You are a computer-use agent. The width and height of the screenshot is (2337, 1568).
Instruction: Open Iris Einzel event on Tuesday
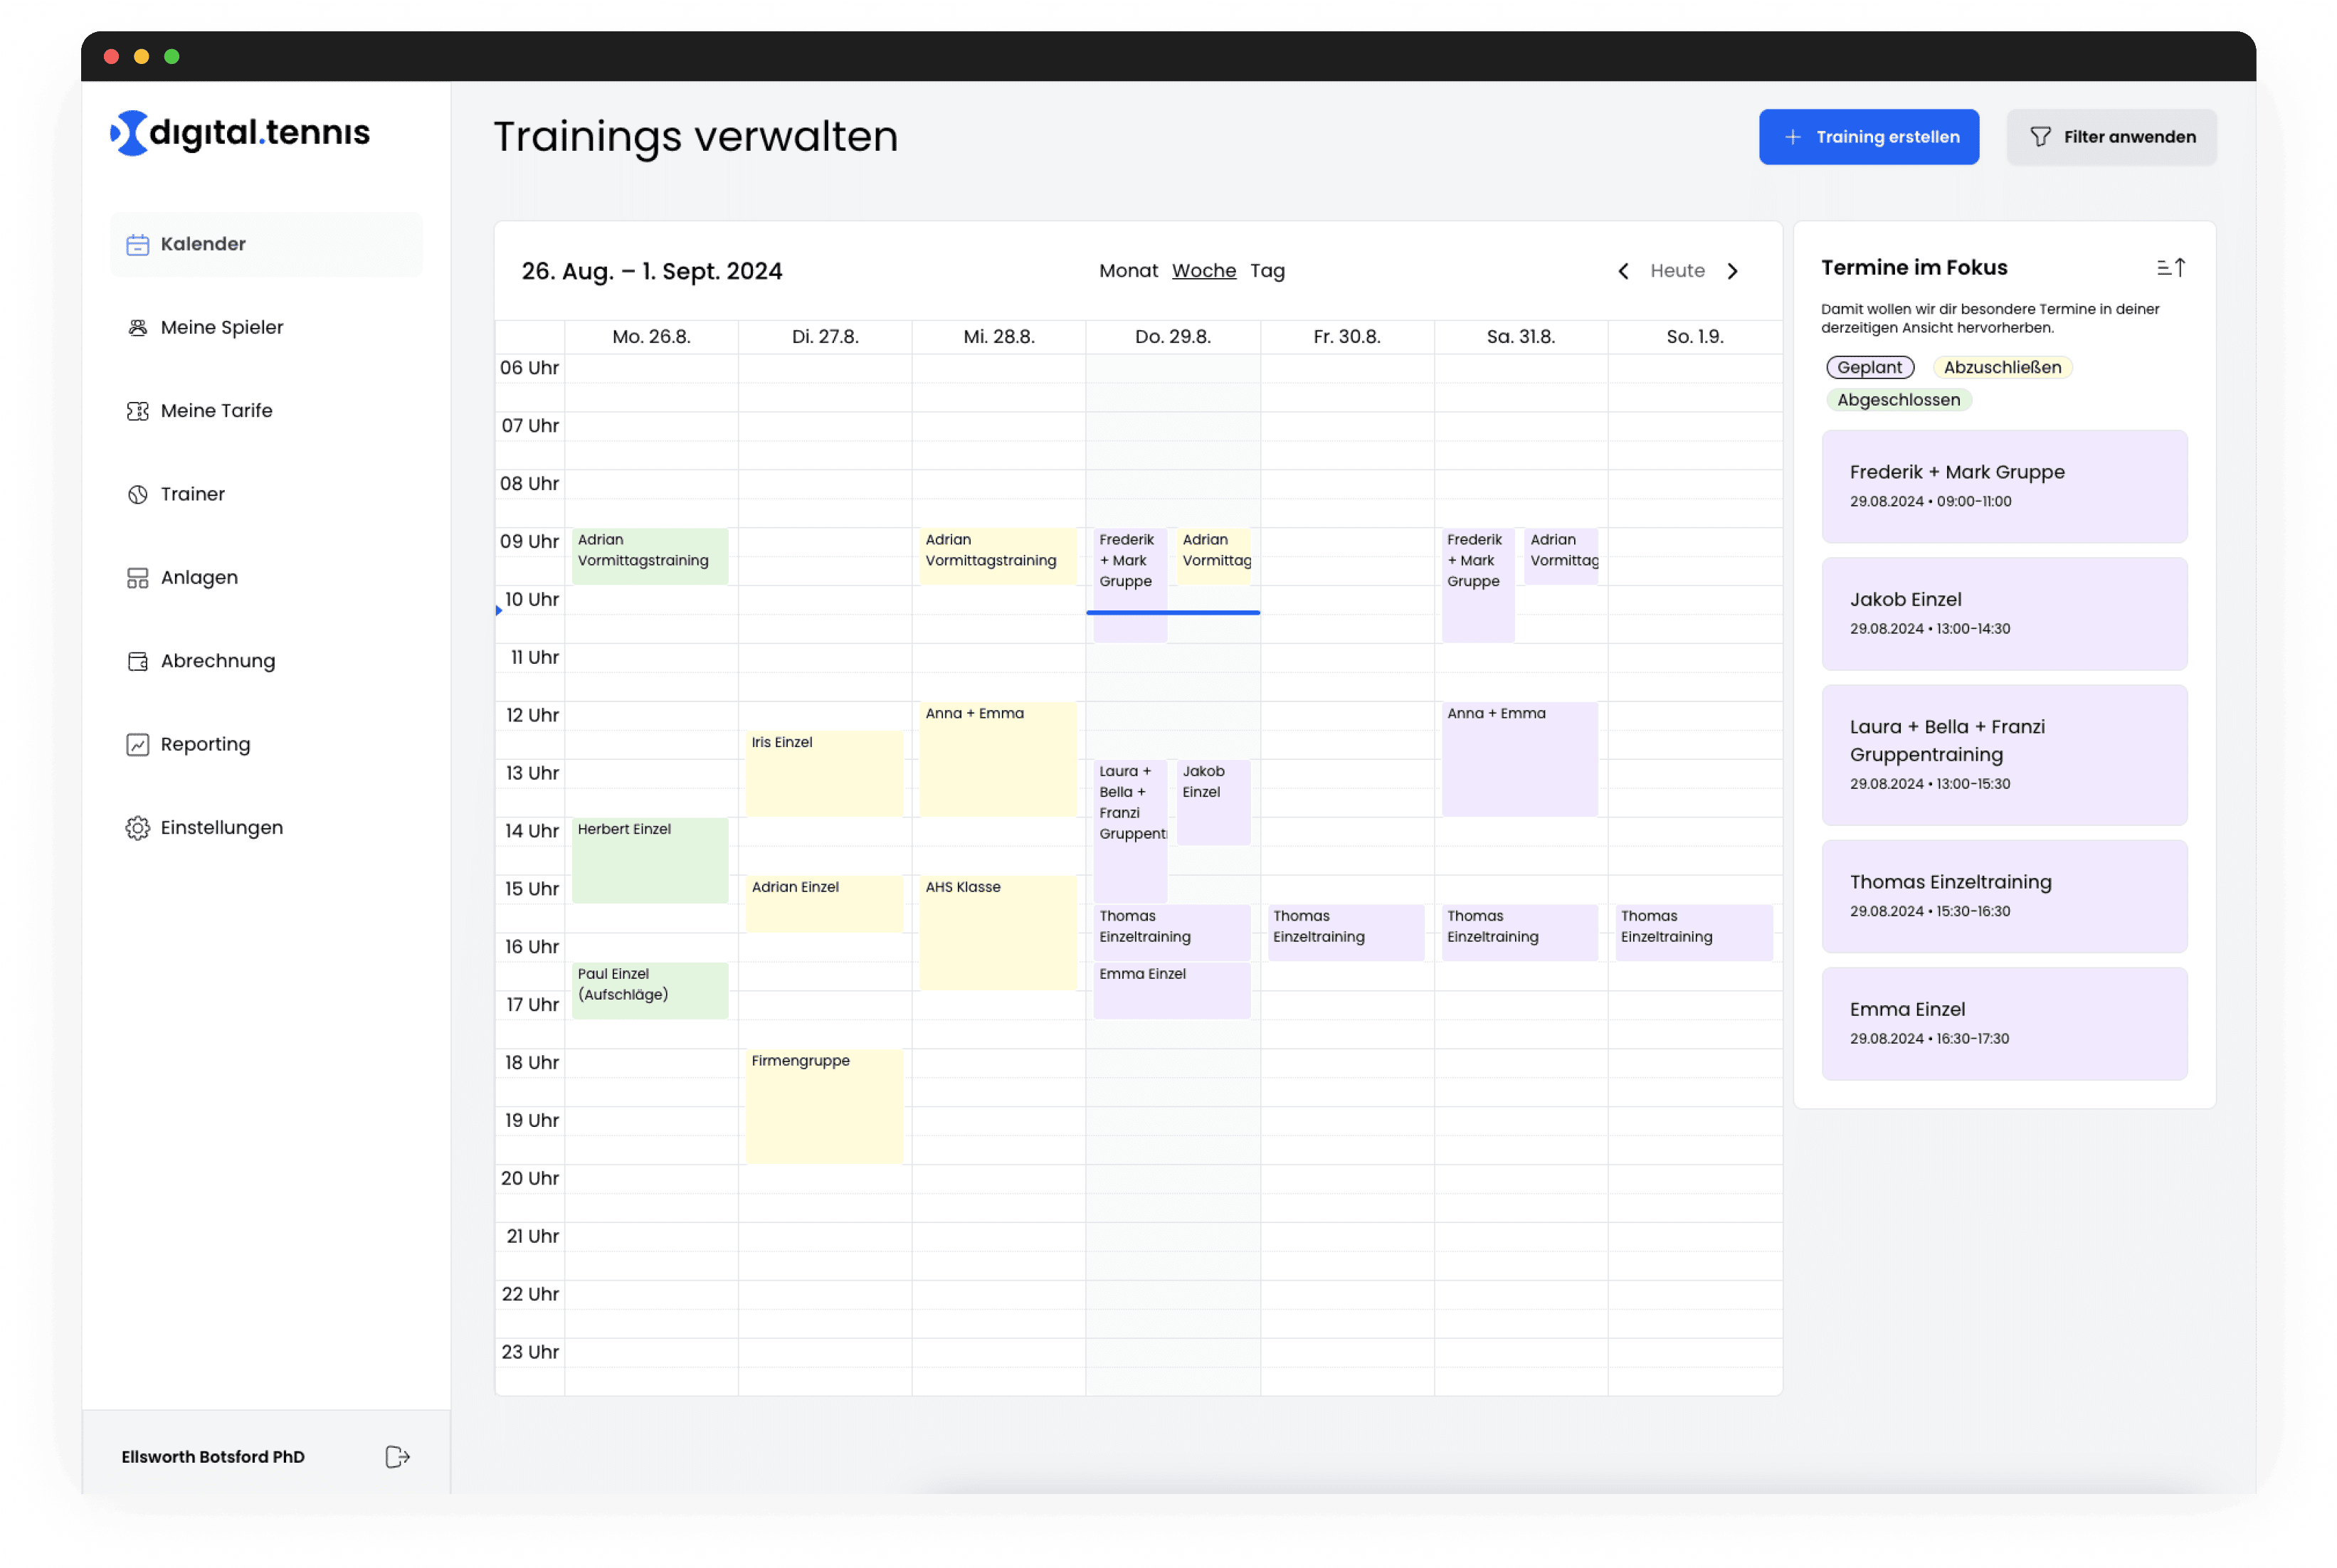(824, 774)
